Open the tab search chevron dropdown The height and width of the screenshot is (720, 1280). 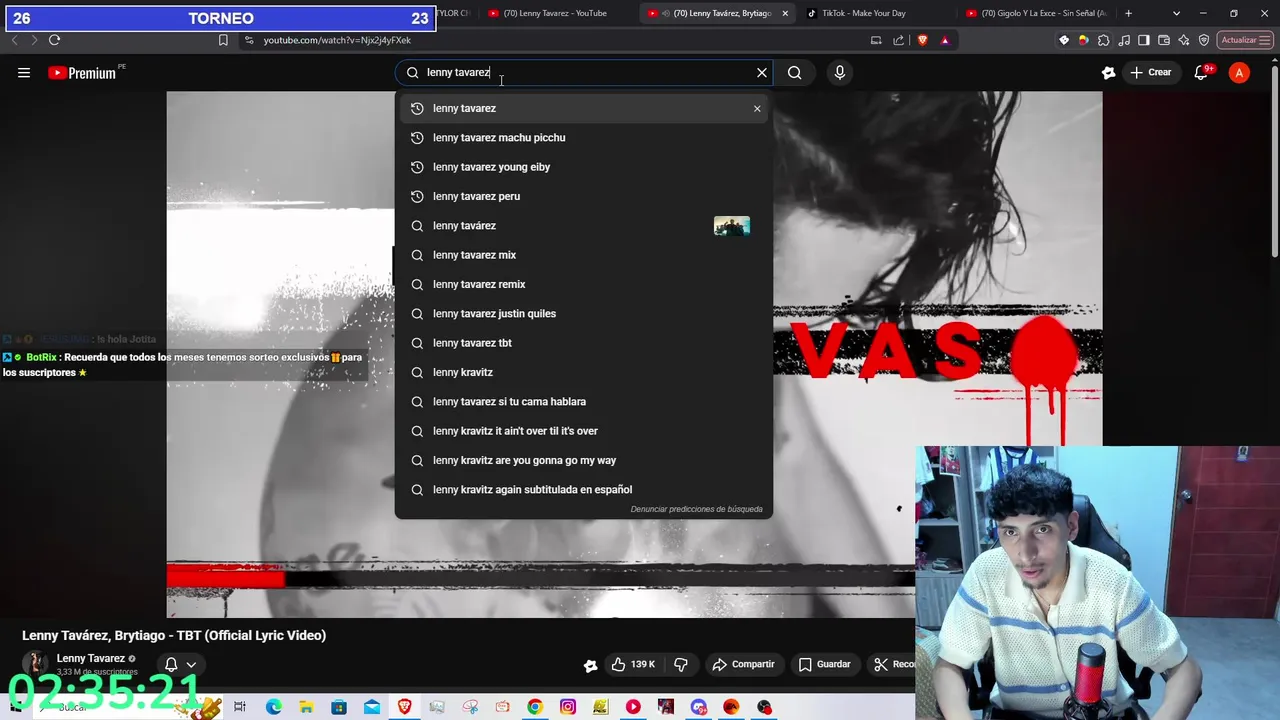pyautogui.click(x=1176, y=13)
